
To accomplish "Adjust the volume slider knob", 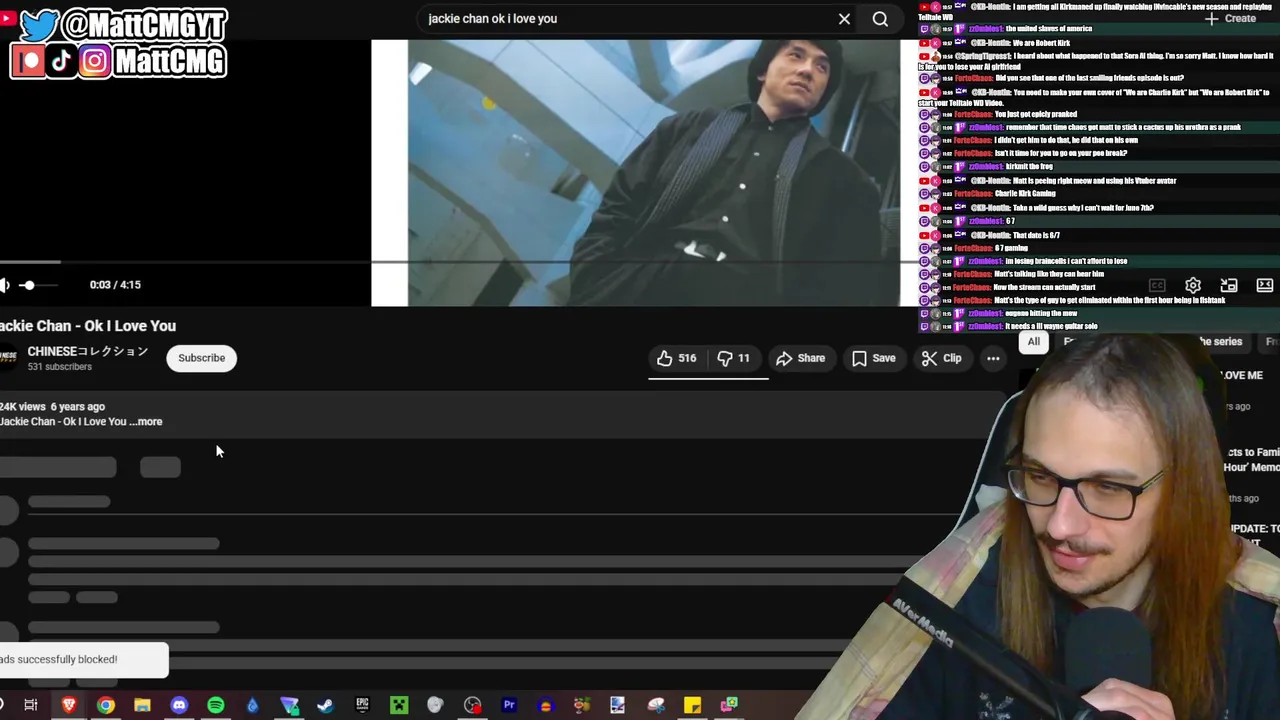I will pyautogui.click(x=28, y=286).
